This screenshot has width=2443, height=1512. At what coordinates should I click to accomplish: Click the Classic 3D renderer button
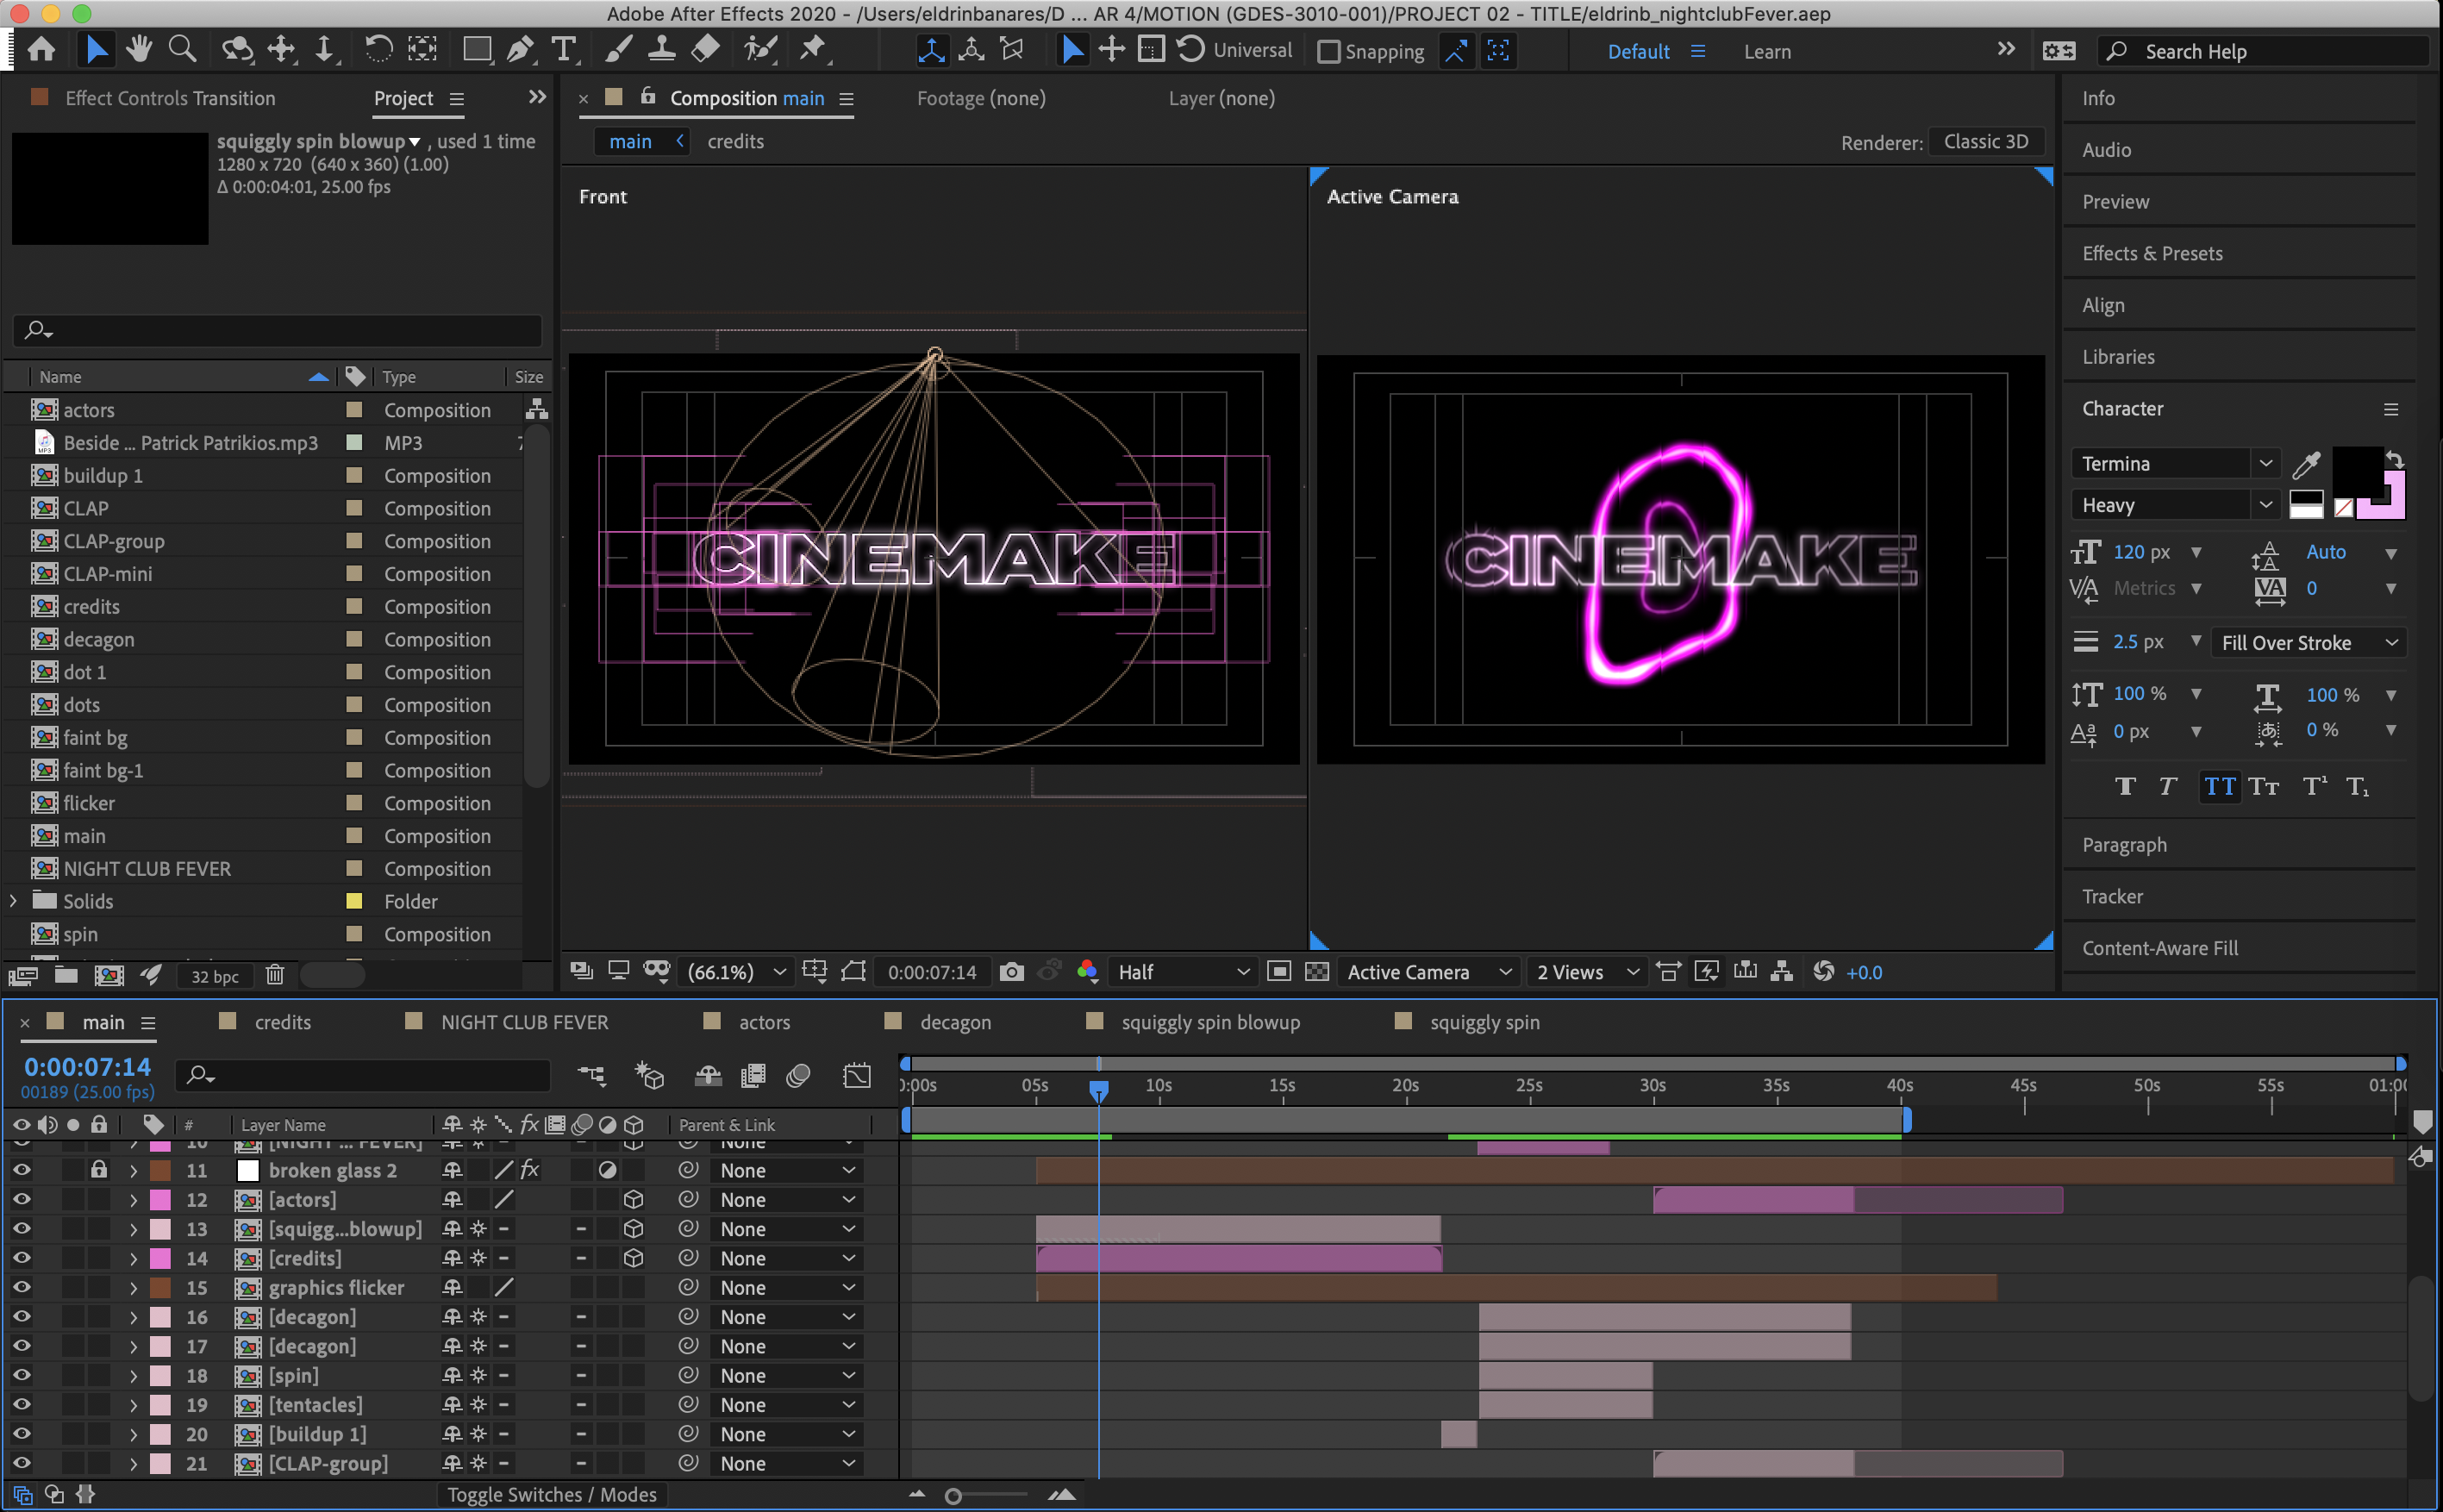[1985, 142]
